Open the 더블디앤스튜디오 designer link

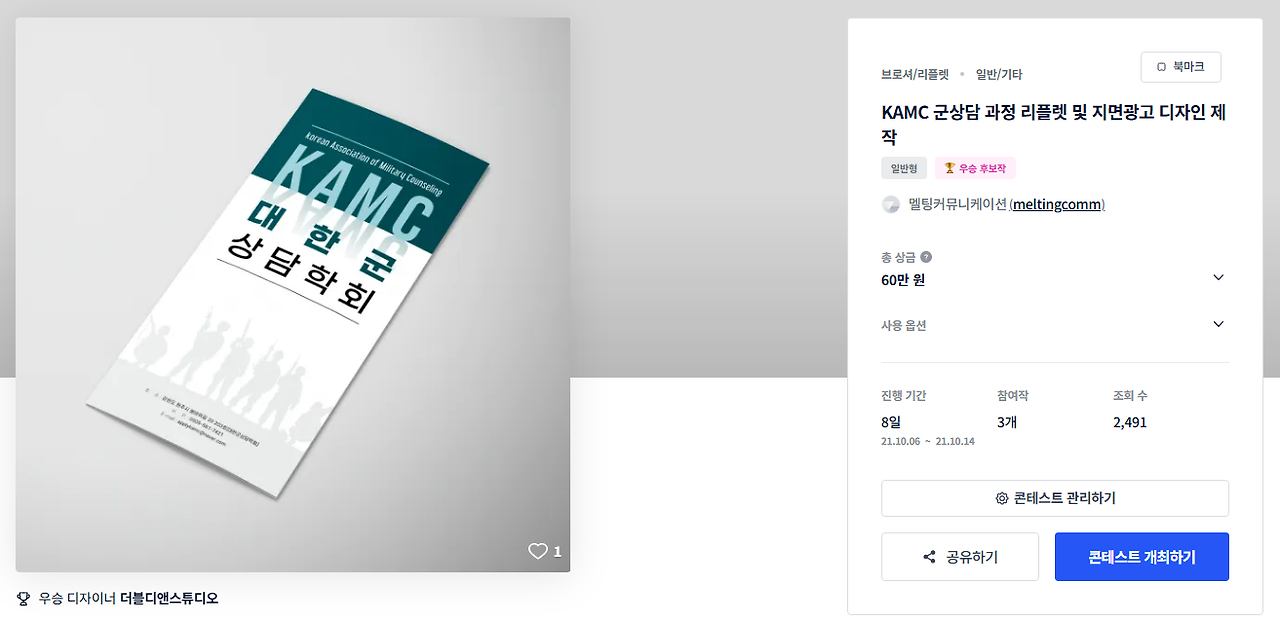[169, 598]
